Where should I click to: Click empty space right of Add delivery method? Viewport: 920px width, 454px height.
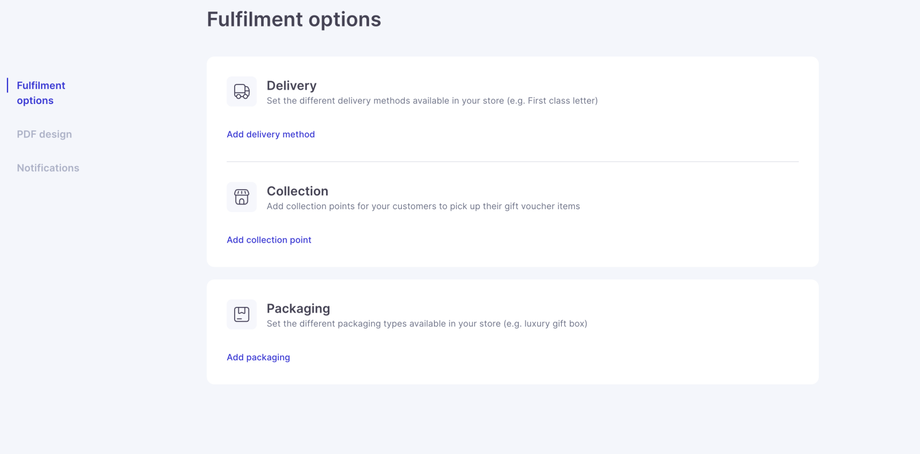click(x=550, y=134)
